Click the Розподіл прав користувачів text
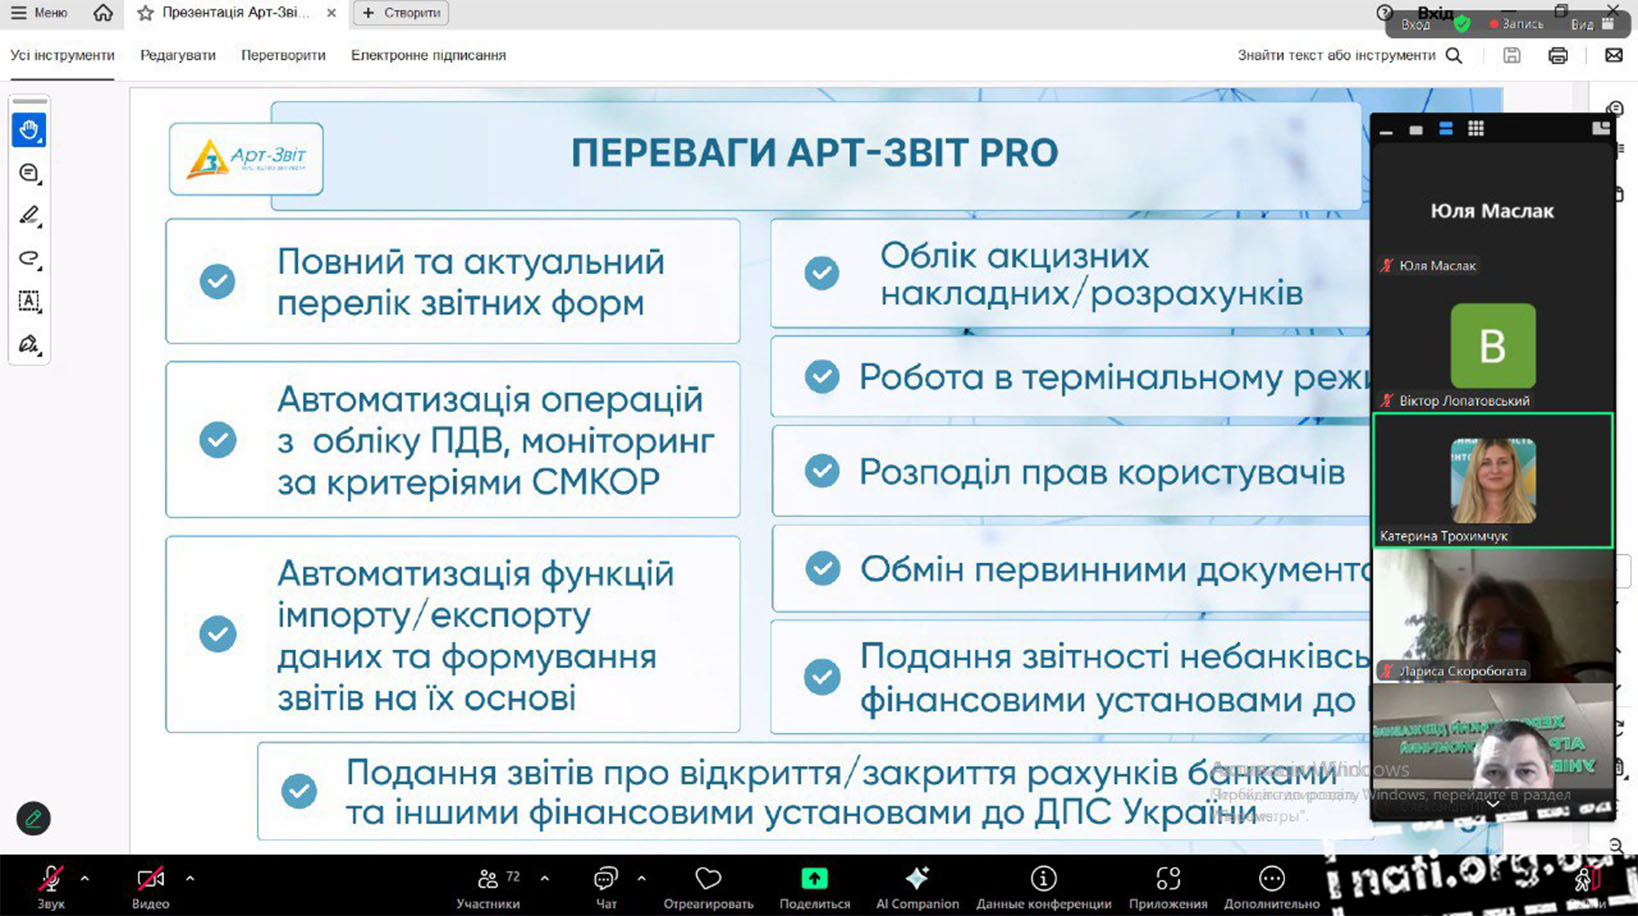Image resolution: width=1638 pixels, height=916 pixels. click(x=1102, y=472)
